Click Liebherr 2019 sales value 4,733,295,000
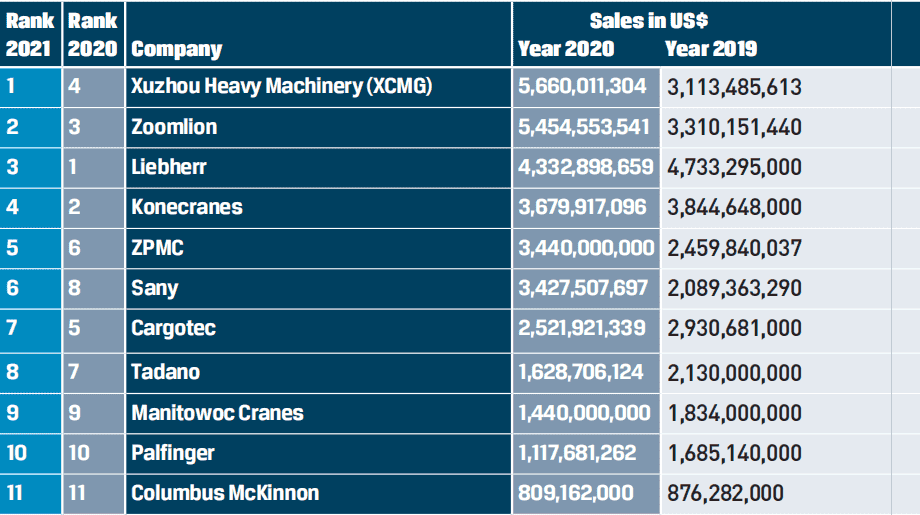This screenshot has width=920, height=515. (x=735, y=168)
